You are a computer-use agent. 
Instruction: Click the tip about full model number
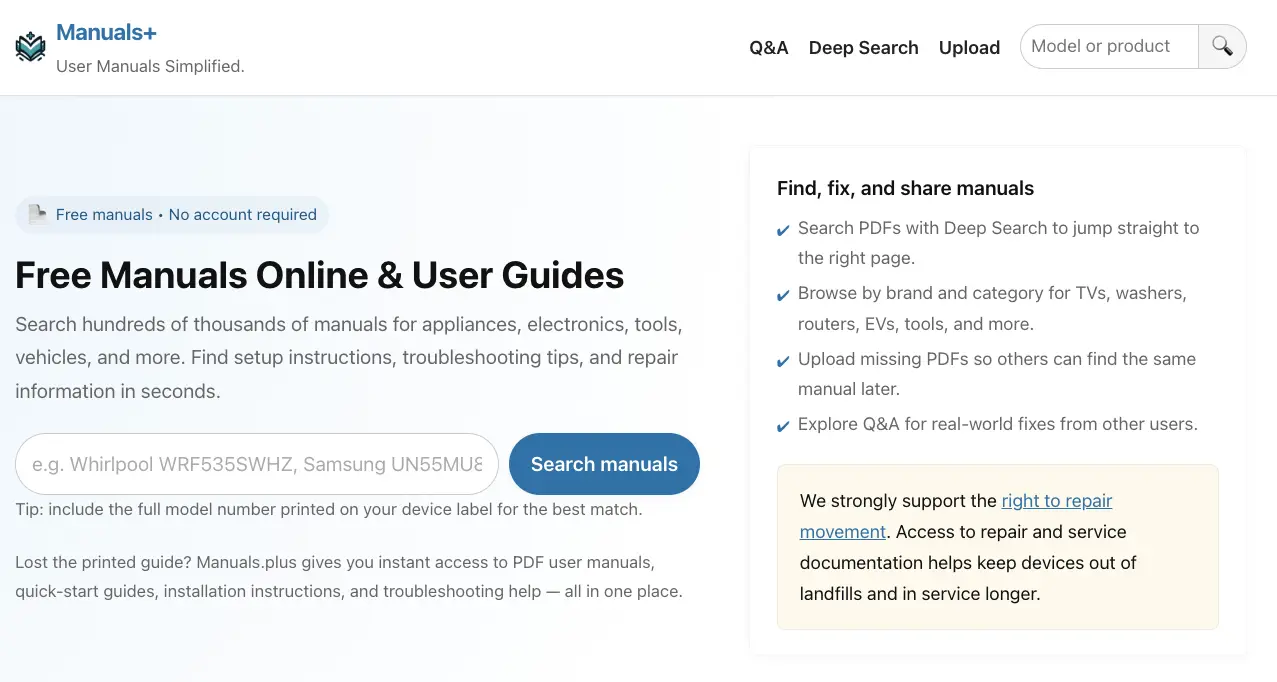pos(328,509)
